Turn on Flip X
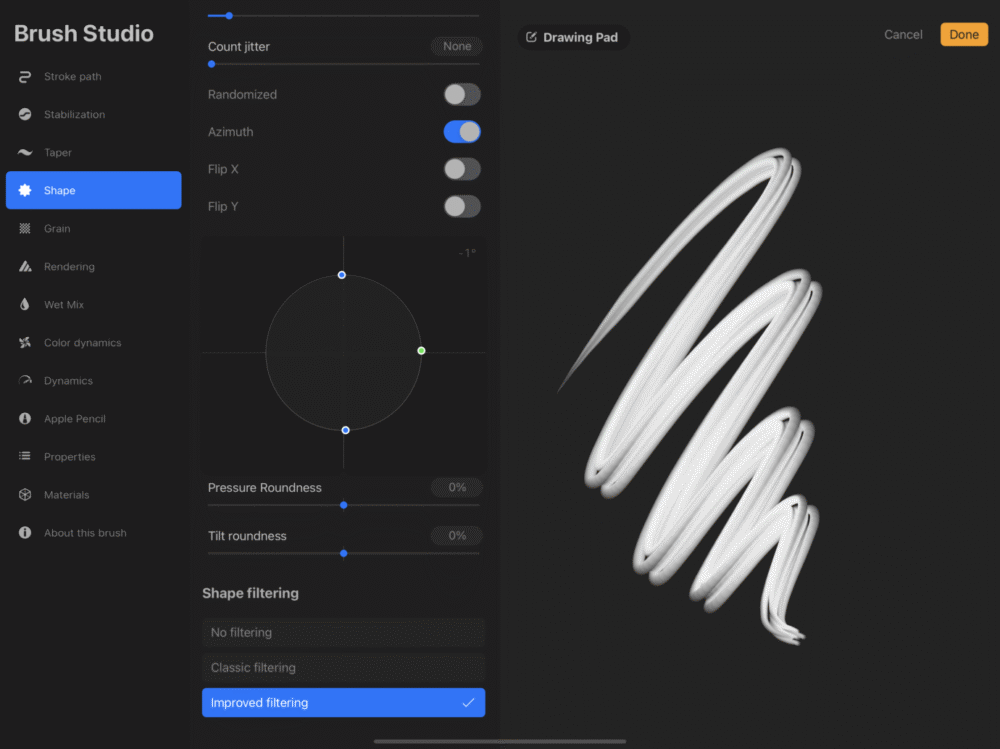 tap(461, 169)
